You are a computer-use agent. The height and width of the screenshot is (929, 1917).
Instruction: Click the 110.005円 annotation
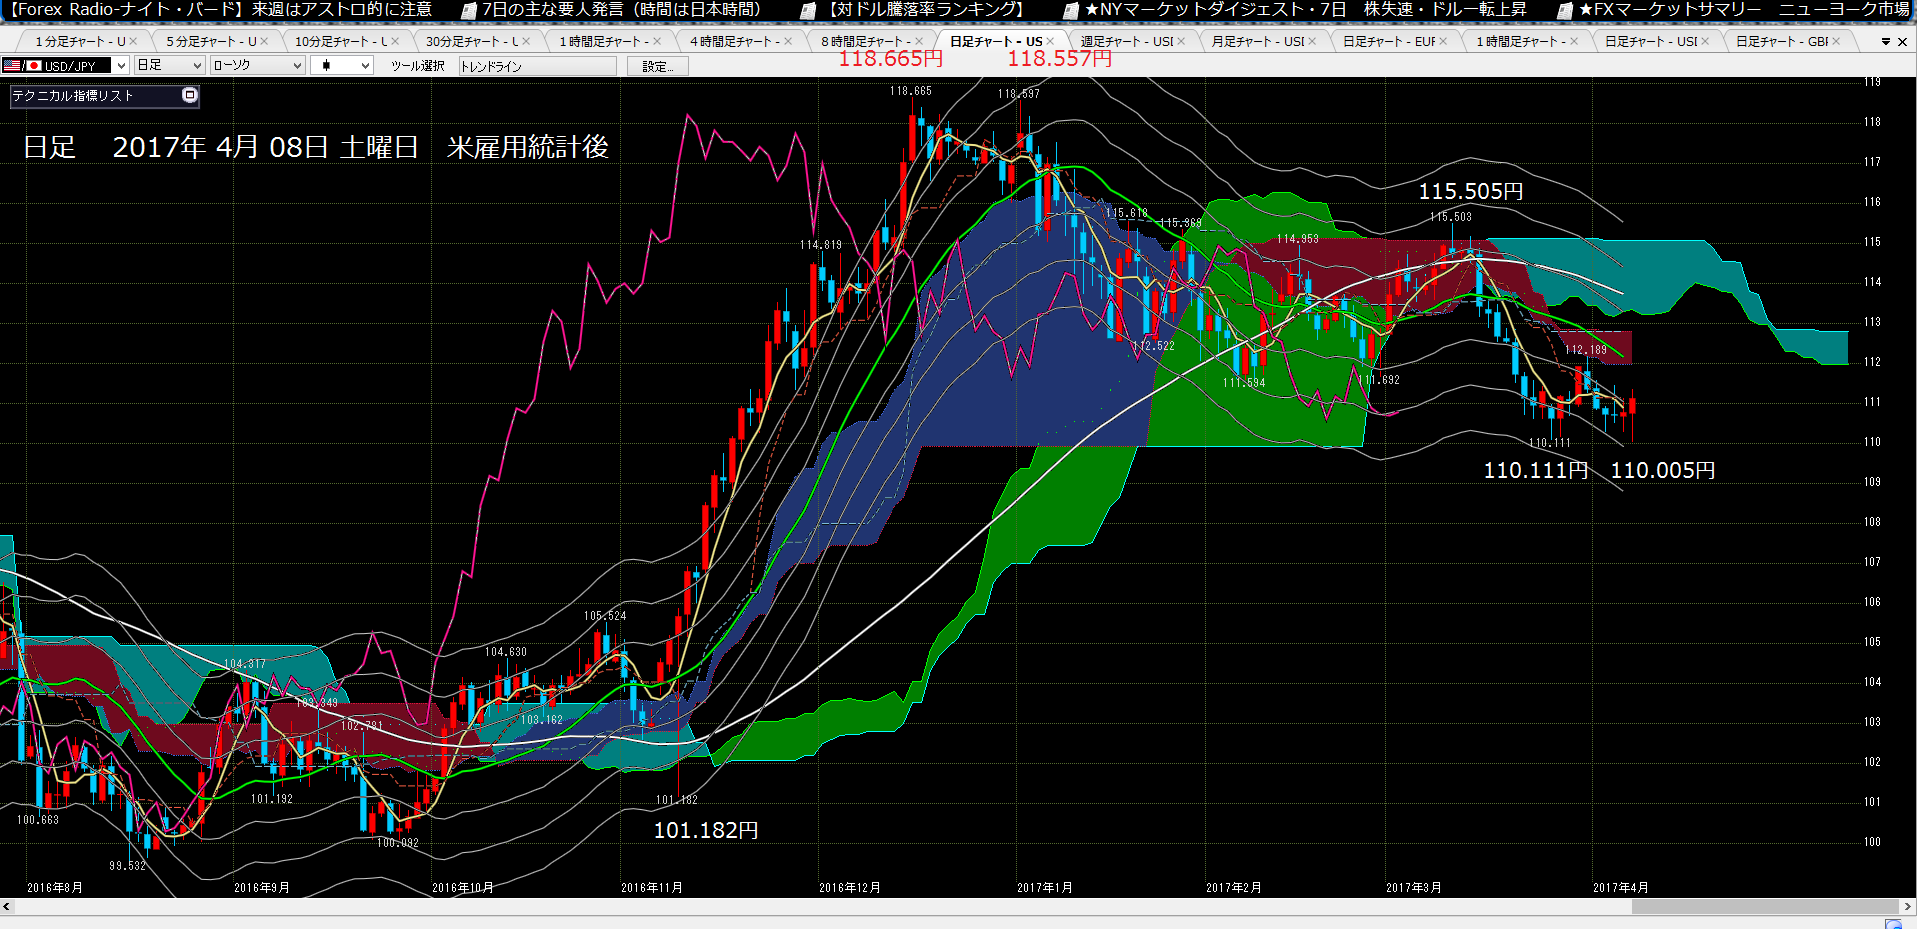(1663, 471)
